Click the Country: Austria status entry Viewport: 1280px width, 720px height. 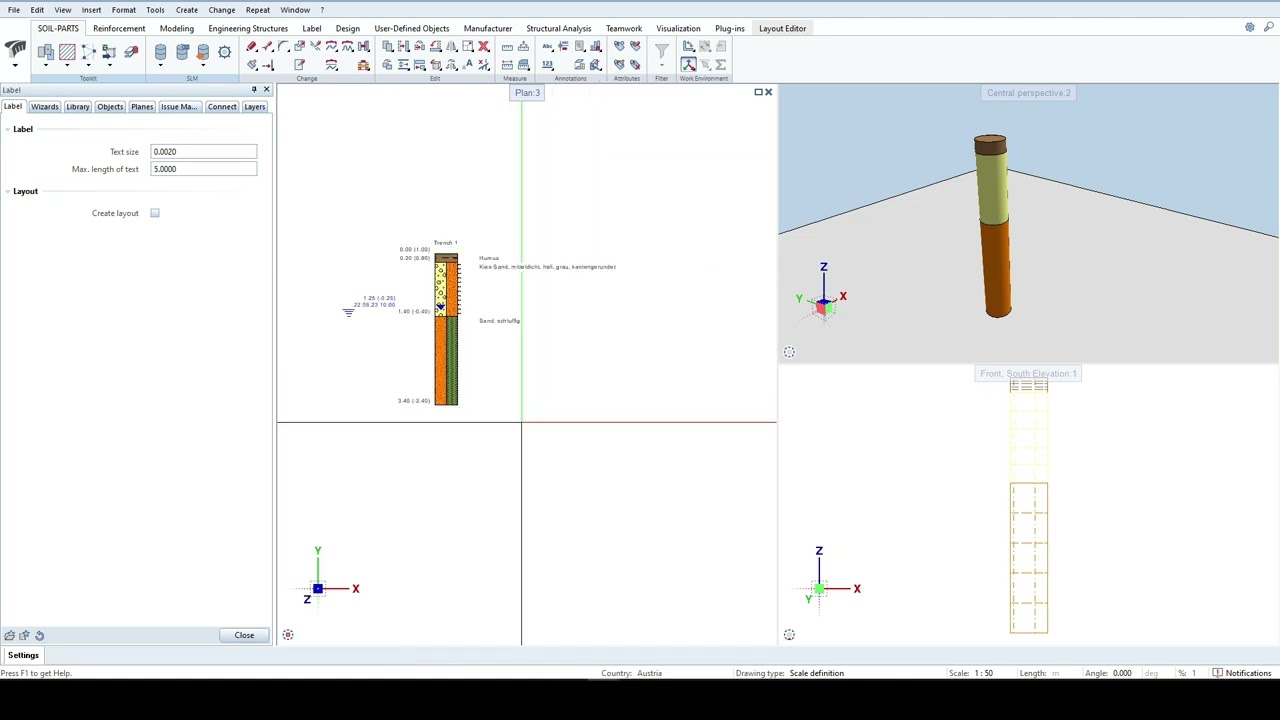coord(631,673)
